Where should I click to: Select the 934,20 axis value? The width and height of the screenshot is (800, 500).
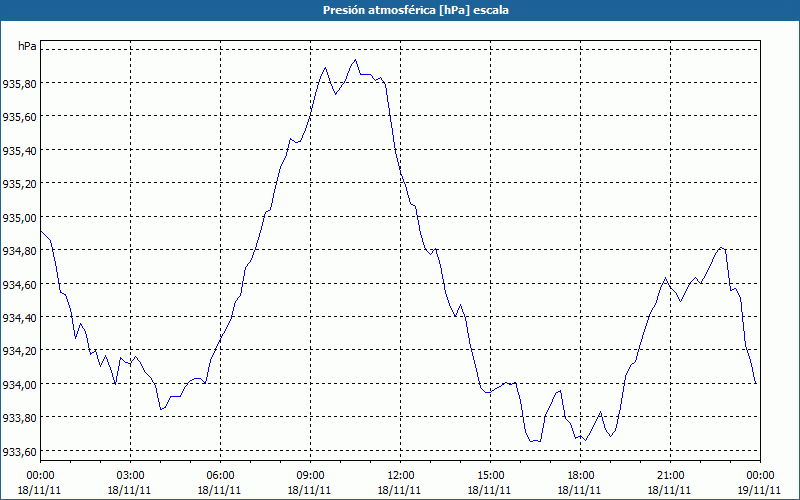pos(19,351)
